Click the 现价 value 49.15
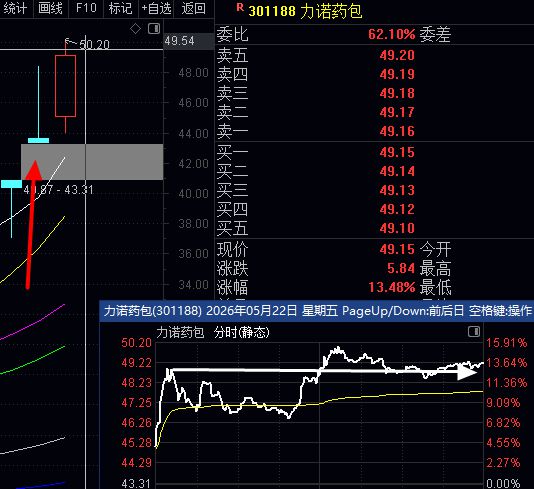The image size is (534, 489). coord(397,249)
